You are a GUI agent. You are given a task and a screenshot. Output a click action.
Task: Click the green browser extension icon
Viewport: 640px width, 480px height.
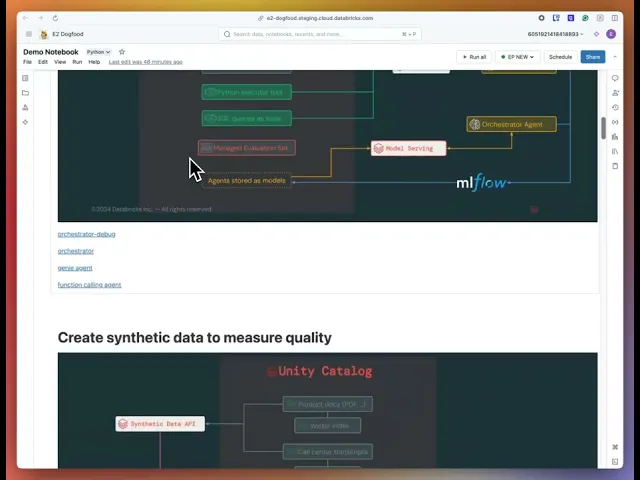point(585,18)
